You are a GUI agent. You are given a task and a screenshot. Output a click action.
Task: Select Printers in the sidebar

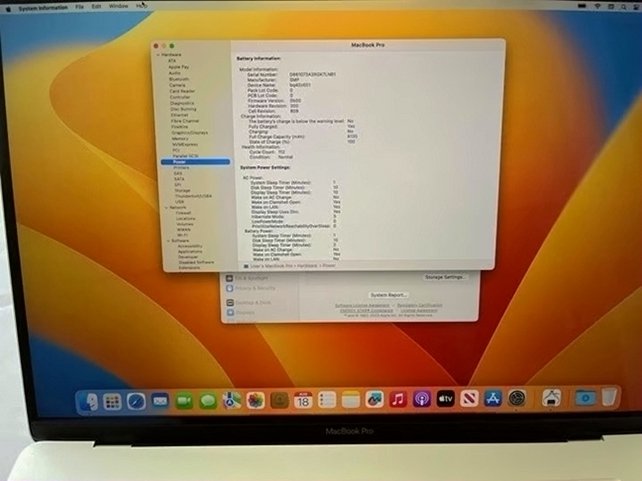(181, 168)
